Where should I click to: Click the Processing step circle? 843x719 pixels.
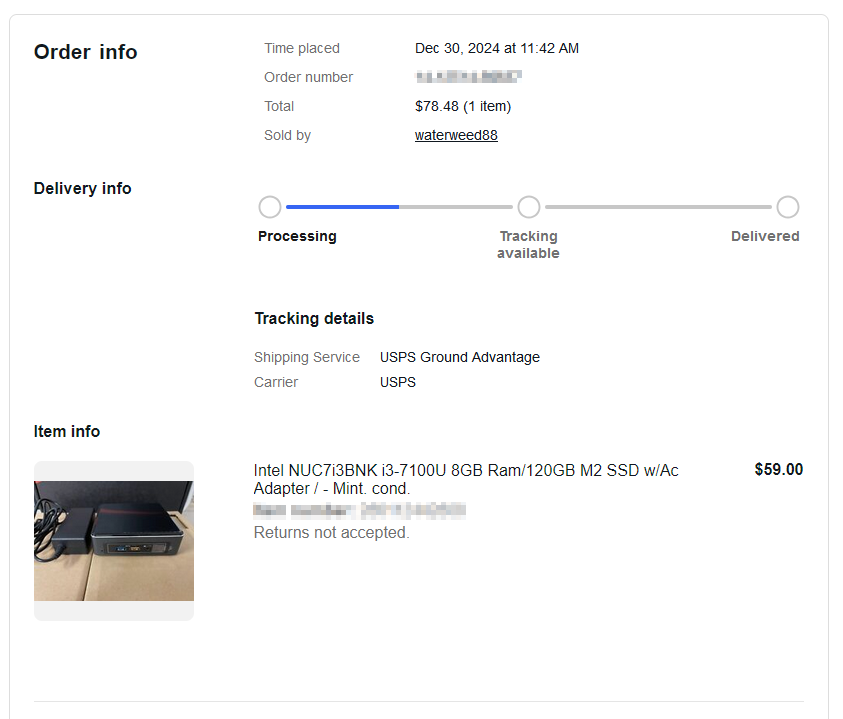tap(270, 207)
